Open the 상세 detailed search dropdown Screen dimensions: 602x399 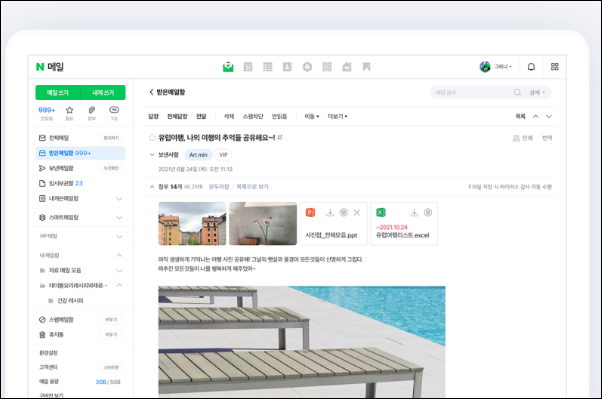537,93
